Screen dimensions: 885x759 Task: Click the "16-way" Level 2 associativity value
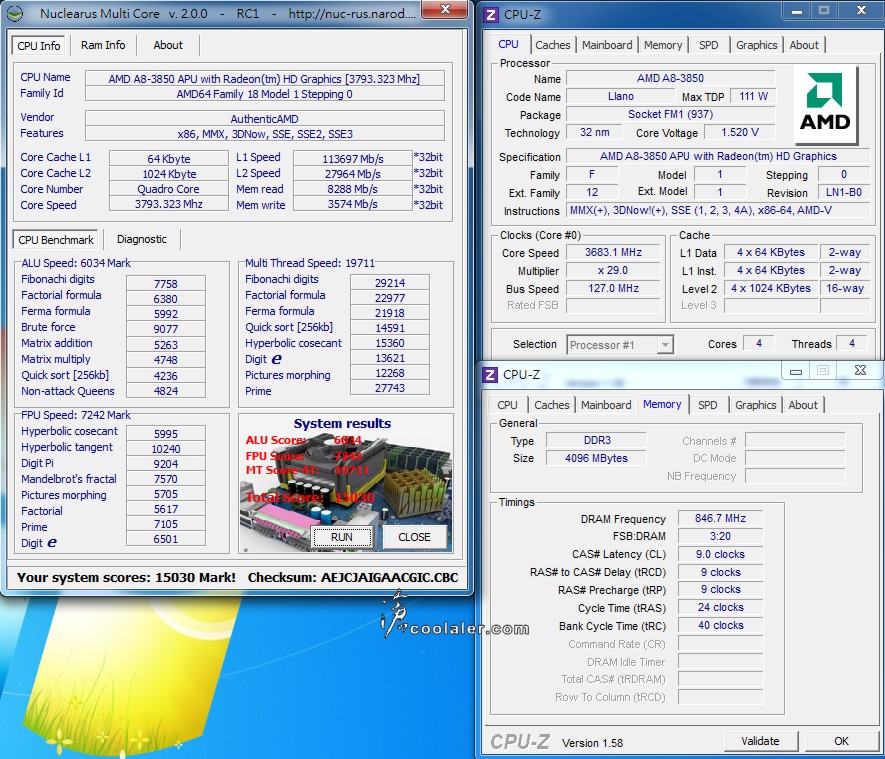coord(845,288)
